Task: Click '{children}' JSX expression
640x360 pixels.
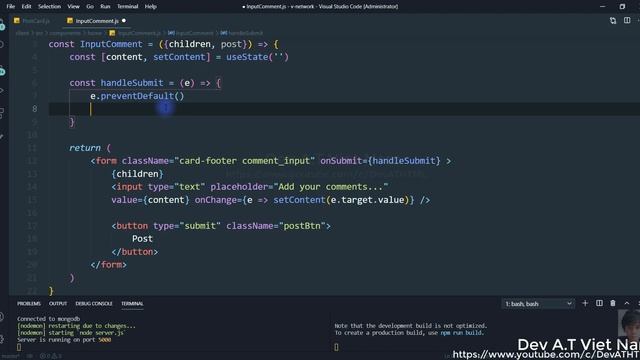Action: coord(137,174)
